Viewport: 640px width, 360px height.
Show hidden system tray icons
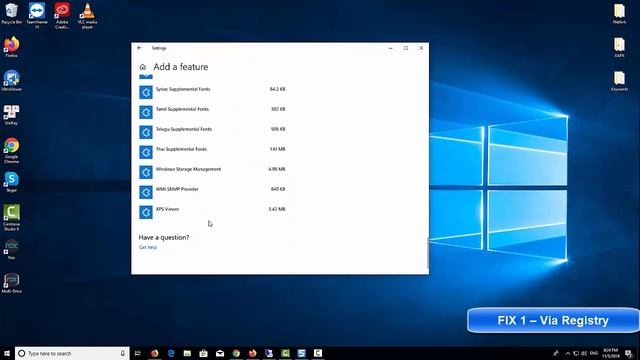pos(567,353)
